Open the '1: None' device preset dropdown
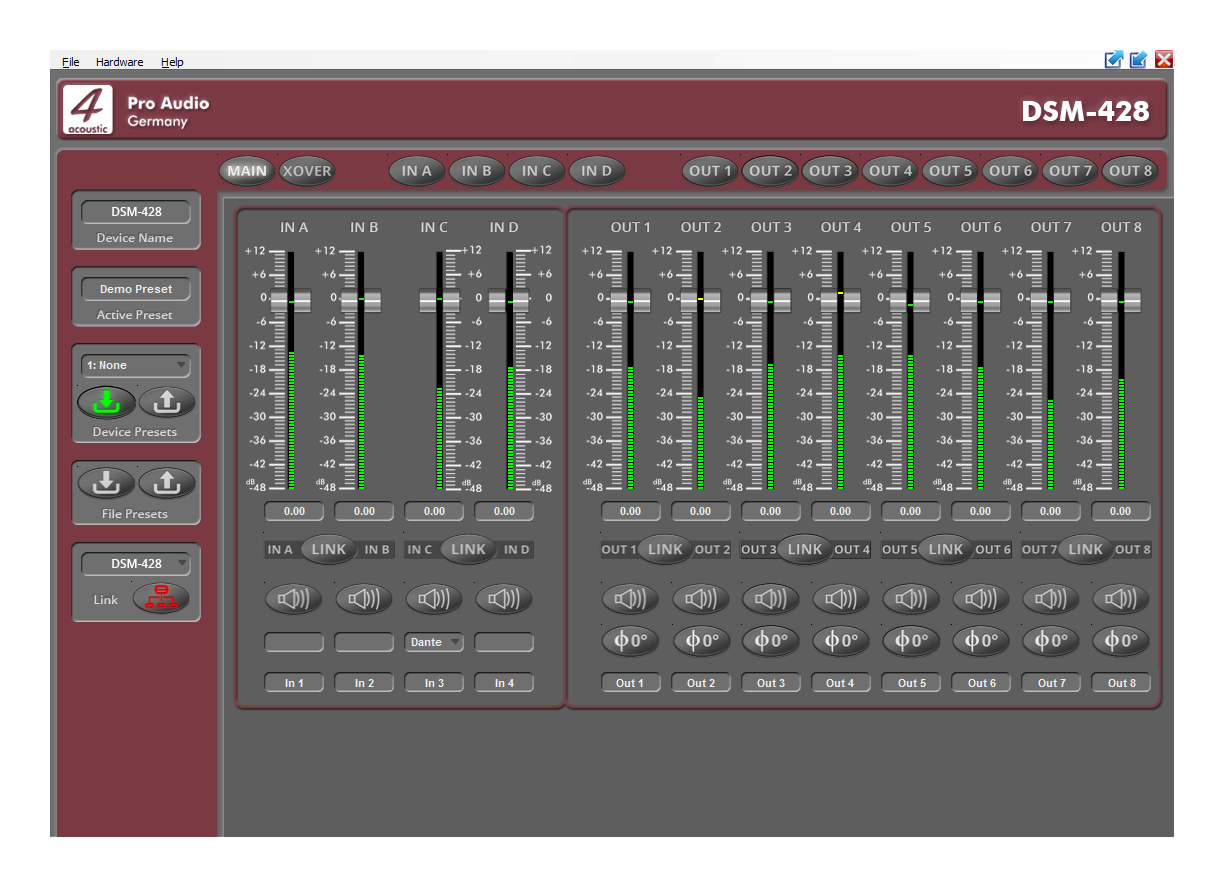This screenshot has height=888, width=1225. [135, 365]
